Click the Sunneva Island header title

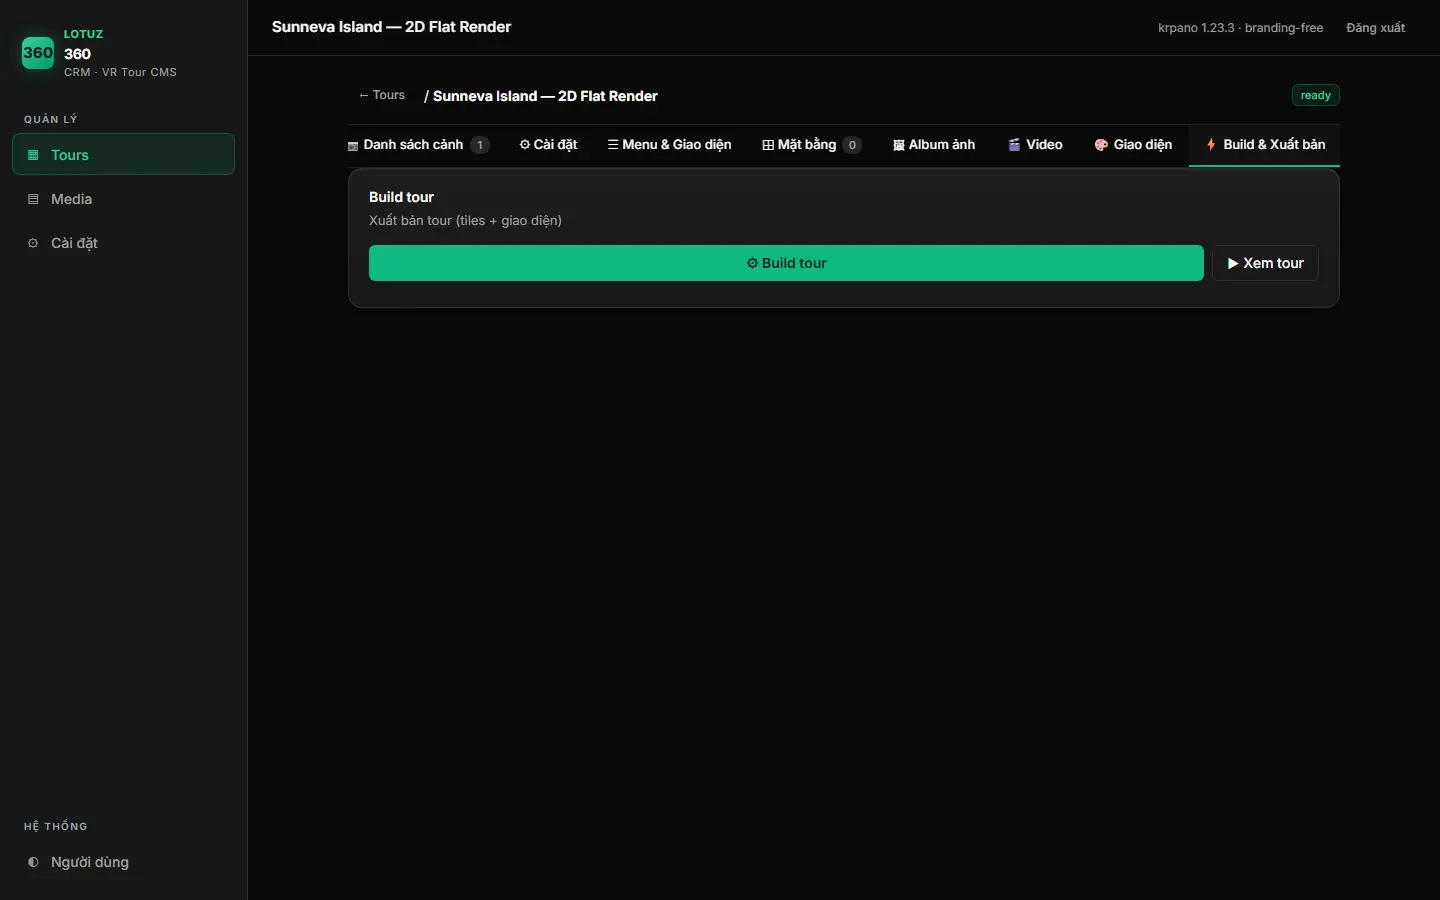[x=391, y=27]
